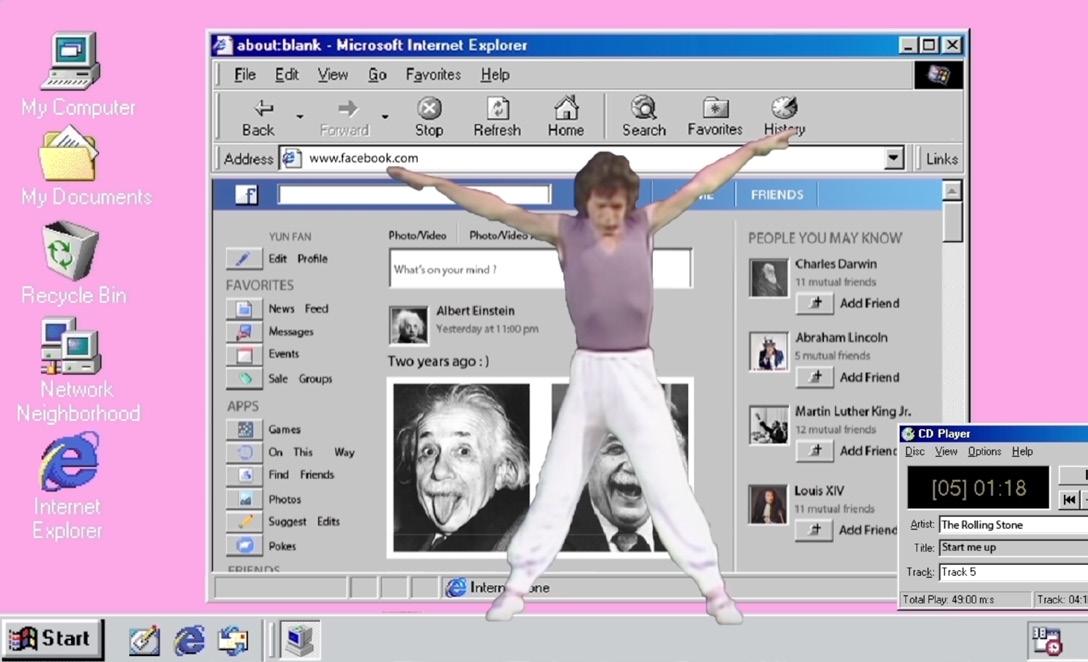1088x662 pixels.
Task: Click the Facebook logo icon
Action: [x=246, y=195]
